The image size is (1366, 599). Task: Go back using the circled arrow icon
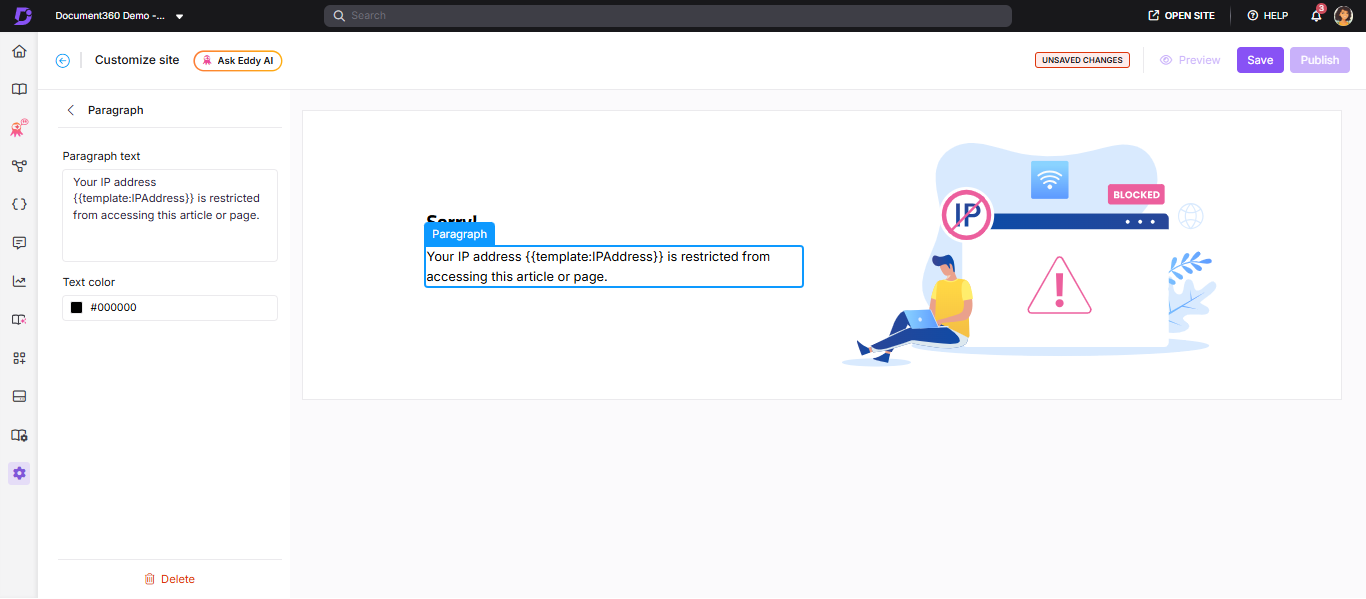(63, 60)
